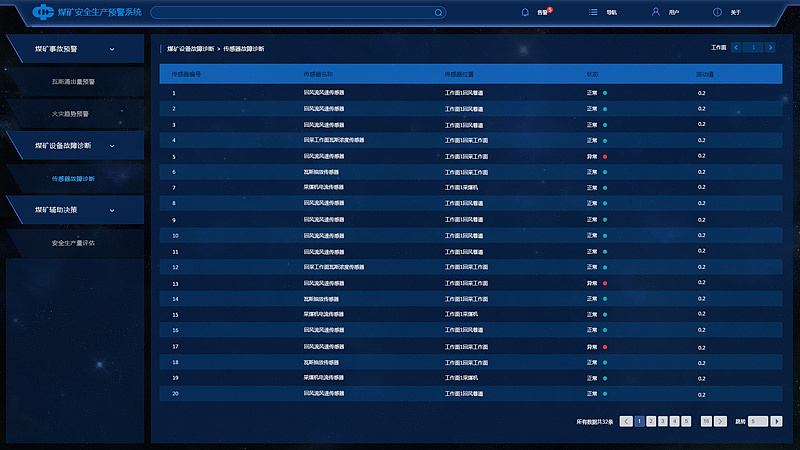Click the red status dot in row 5
This screenshot has height=450, width=800.
coord(605,157)
